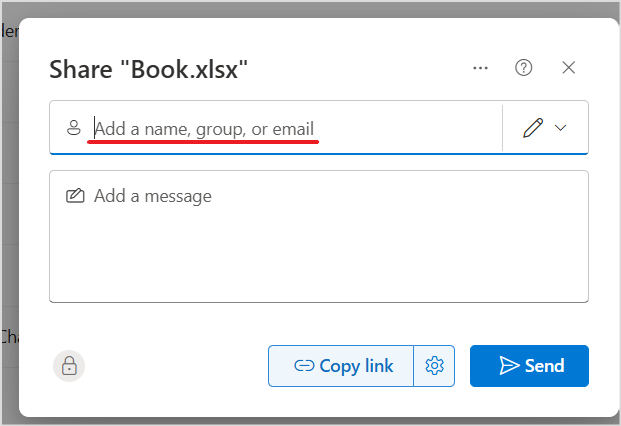
Task: Click the "Copy link" text label
Action: click(356, 366)
